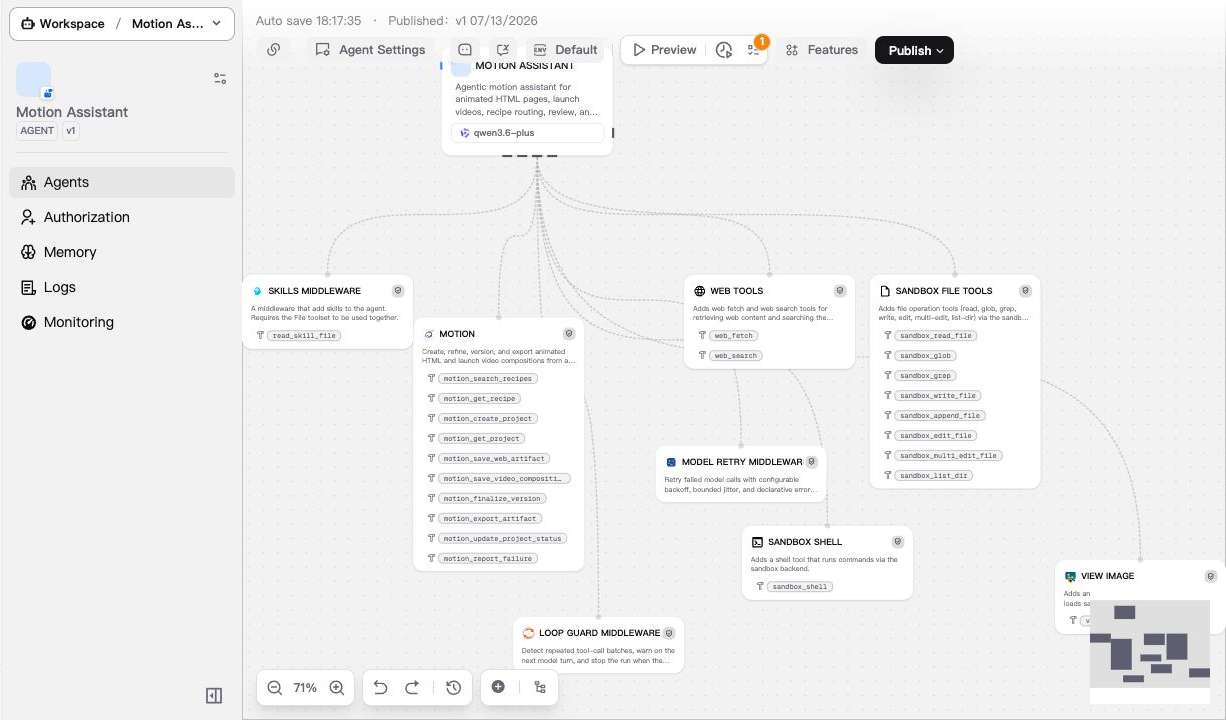The width and height of the screenshot is (1226, 720).
Task: Expand the Publish dropdown
Action: [x=914, y=50]
